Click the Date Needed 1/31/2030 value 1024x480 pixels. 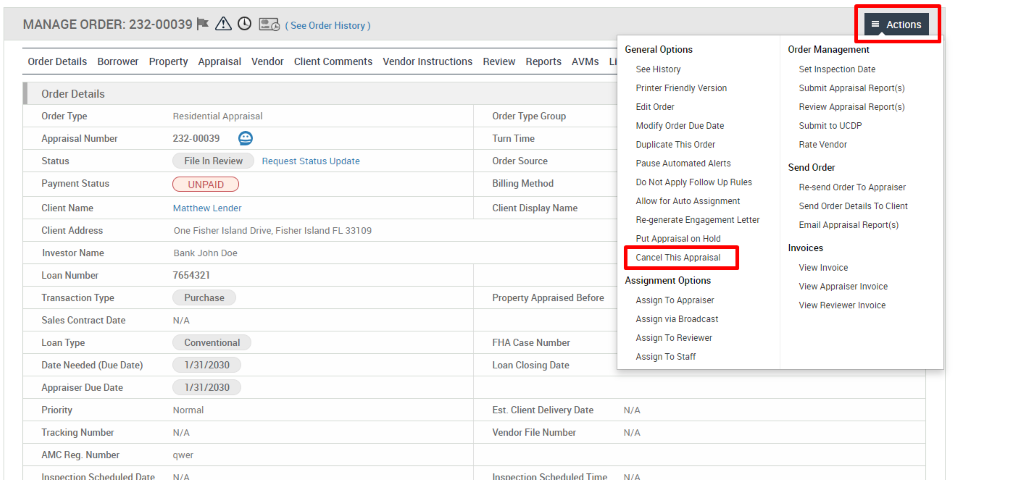206,365
